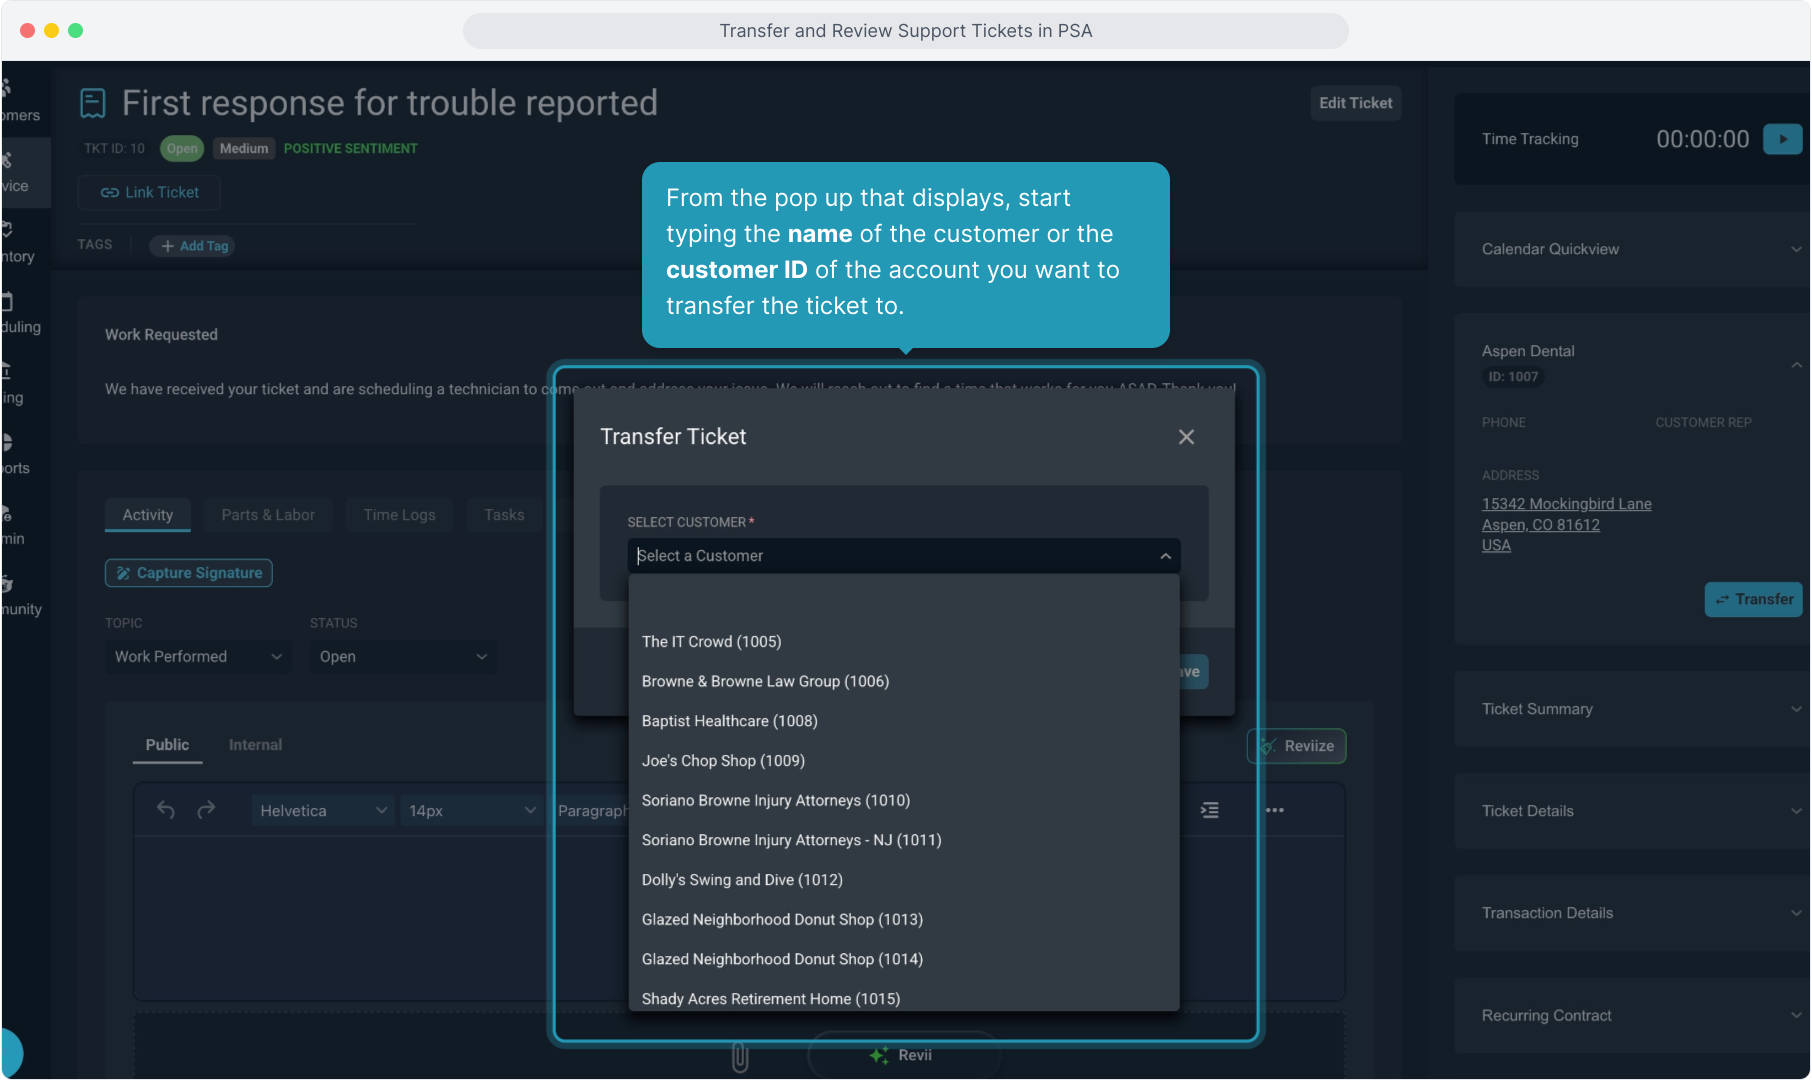Image resolution: width=1812 pixels, height=1080 pixels.
Task: Click the ticket icon beside the title
Action: pyautogui.click(x=93, y=103)
